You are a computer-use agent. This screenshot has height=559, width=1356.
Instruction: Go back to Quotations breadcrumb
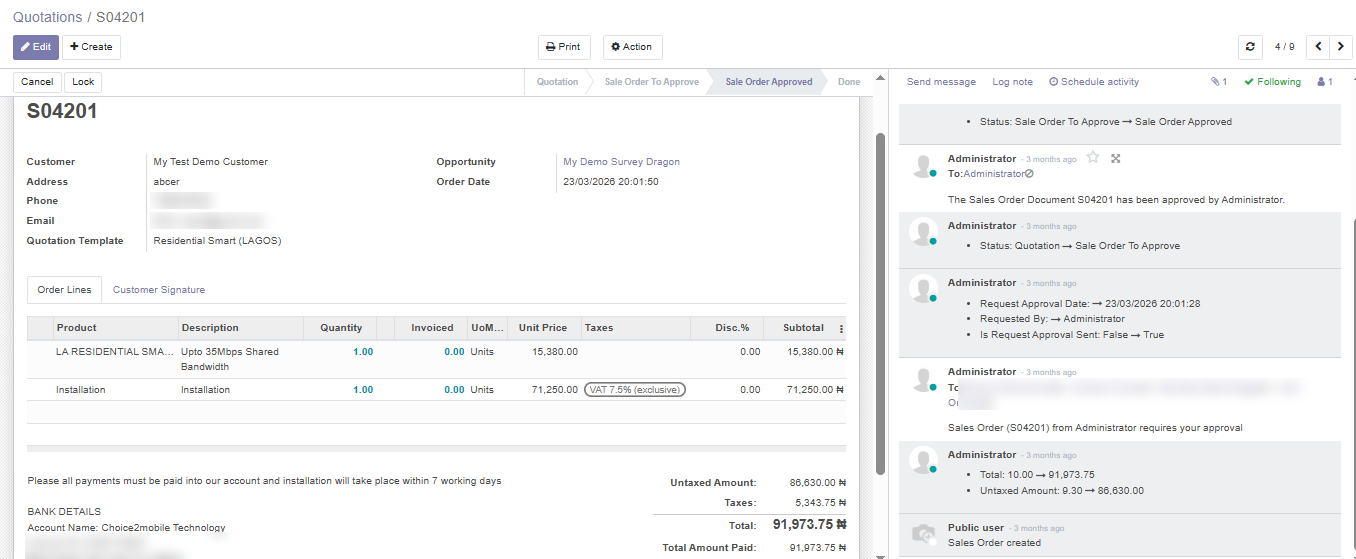pos(47,17)
